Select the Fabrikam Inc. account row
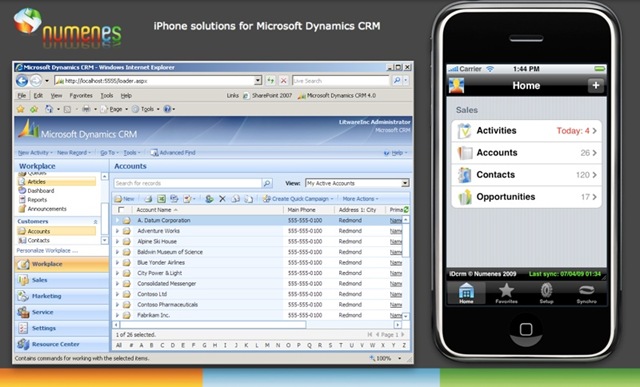640x387 pixels. pyautogui.click(x=257, y=316)
